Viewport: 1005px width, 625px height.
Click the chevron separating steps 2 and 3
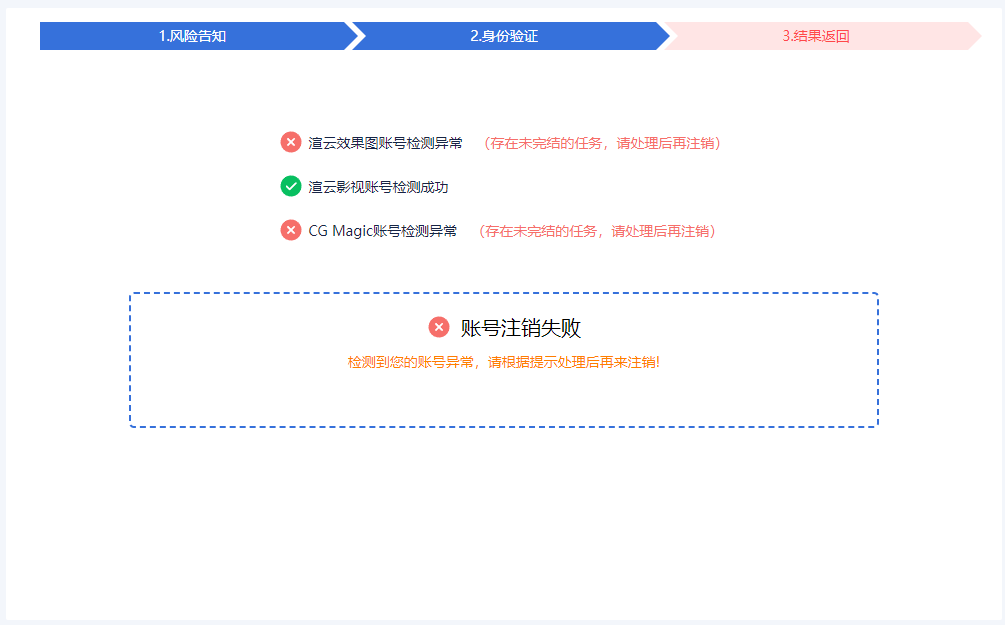point(666,36)
